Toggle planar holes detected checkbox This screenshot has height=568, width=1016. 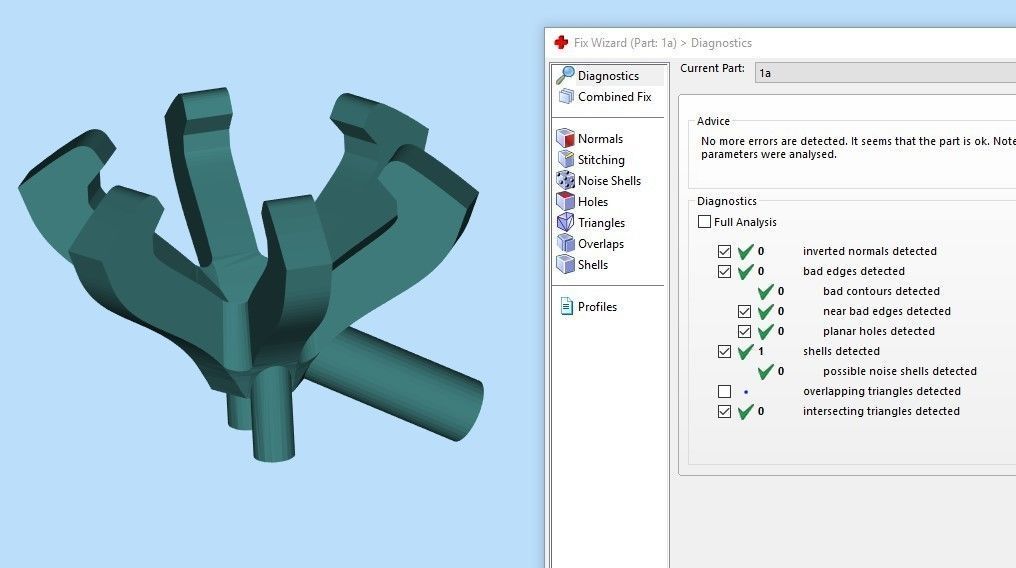point(745,332)
